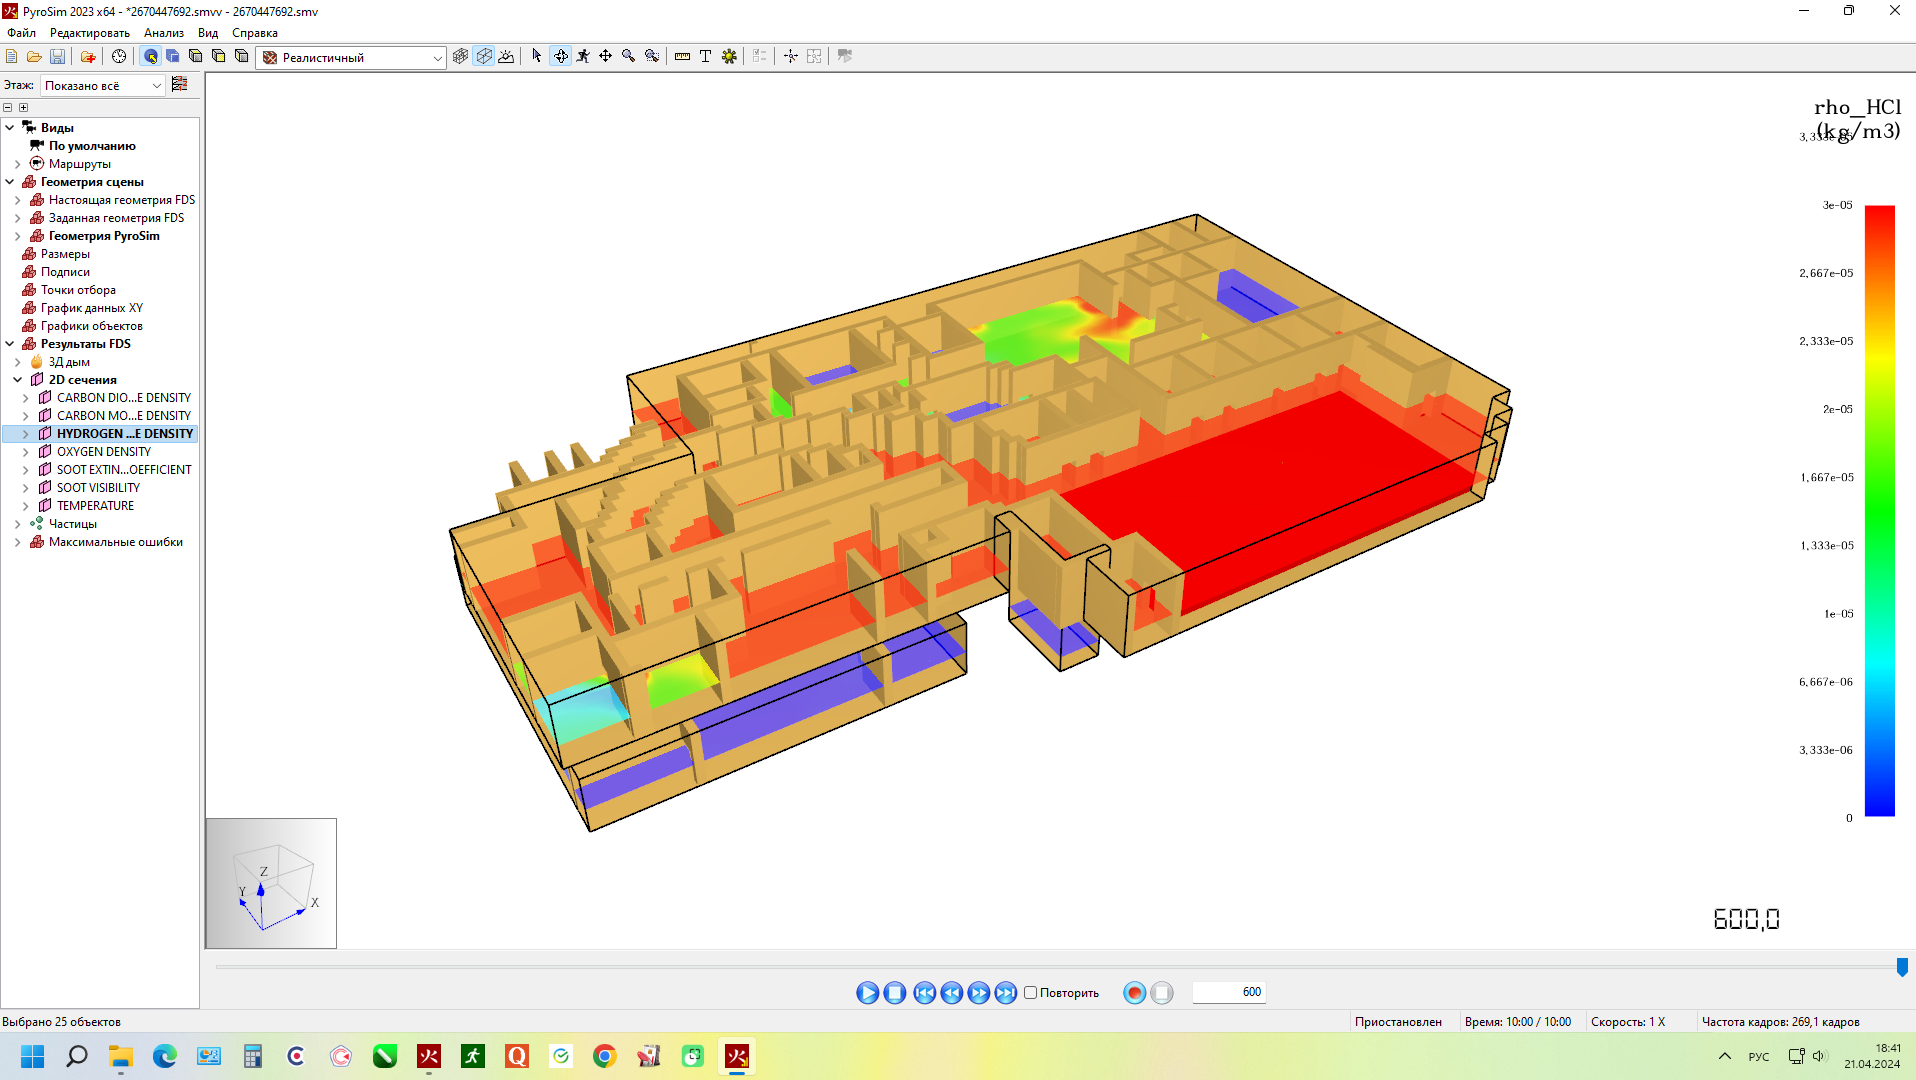Open the Редактировать menu

[89, 33]
